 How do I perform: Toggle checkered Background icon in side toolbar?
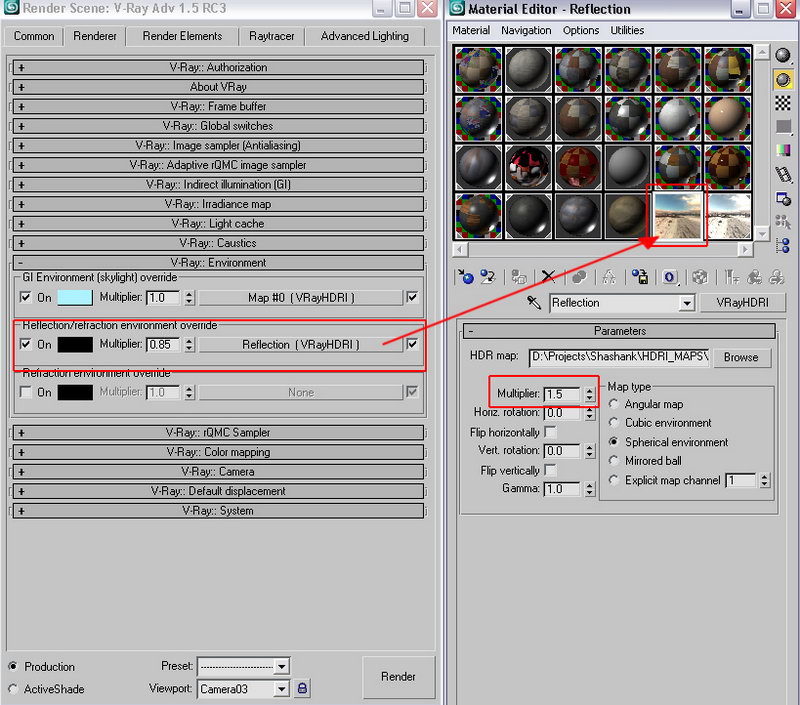coord(783,103)
